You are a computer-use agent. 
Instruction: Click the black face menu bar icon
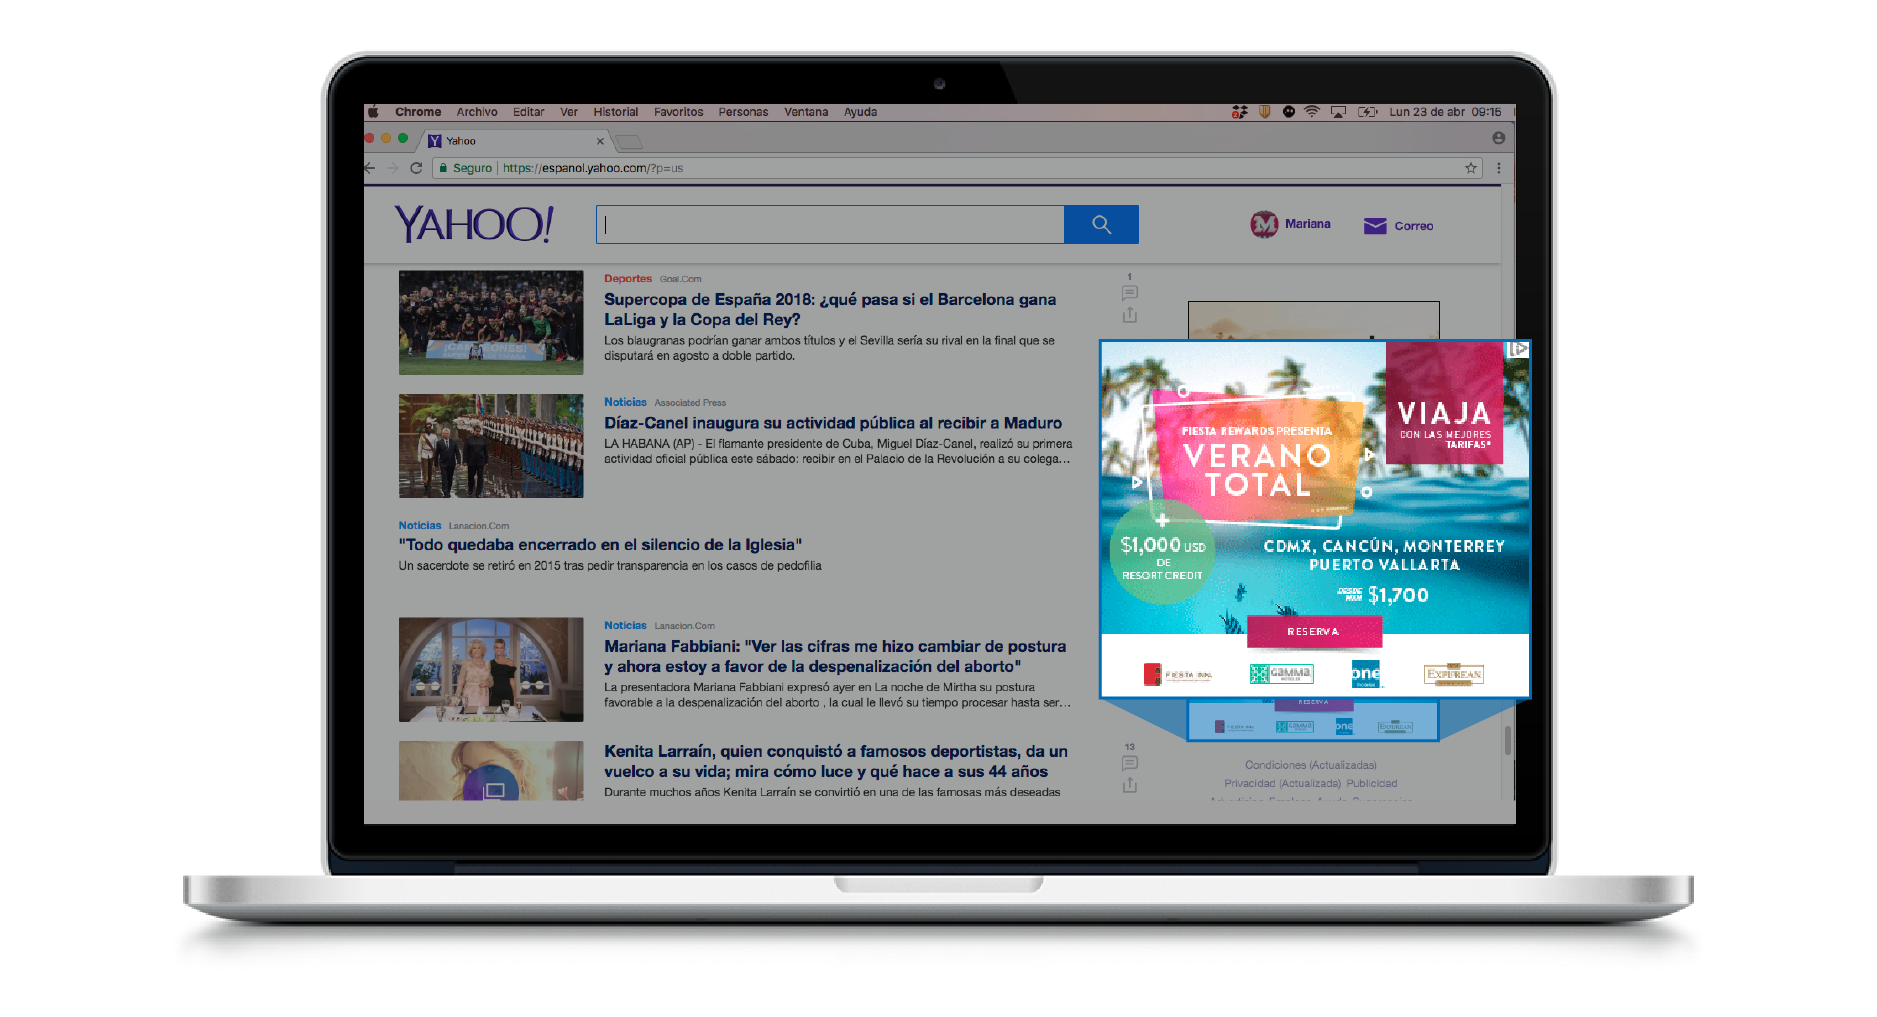pos(1288,112)
